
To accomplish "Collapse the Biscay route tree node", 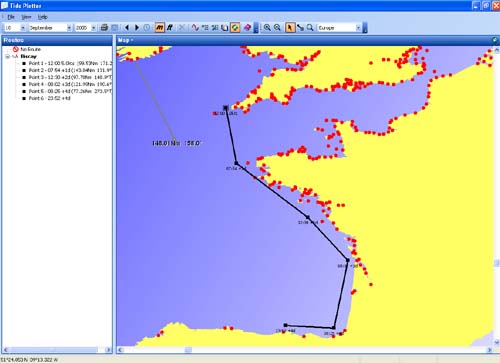I will tap(7, 56).
